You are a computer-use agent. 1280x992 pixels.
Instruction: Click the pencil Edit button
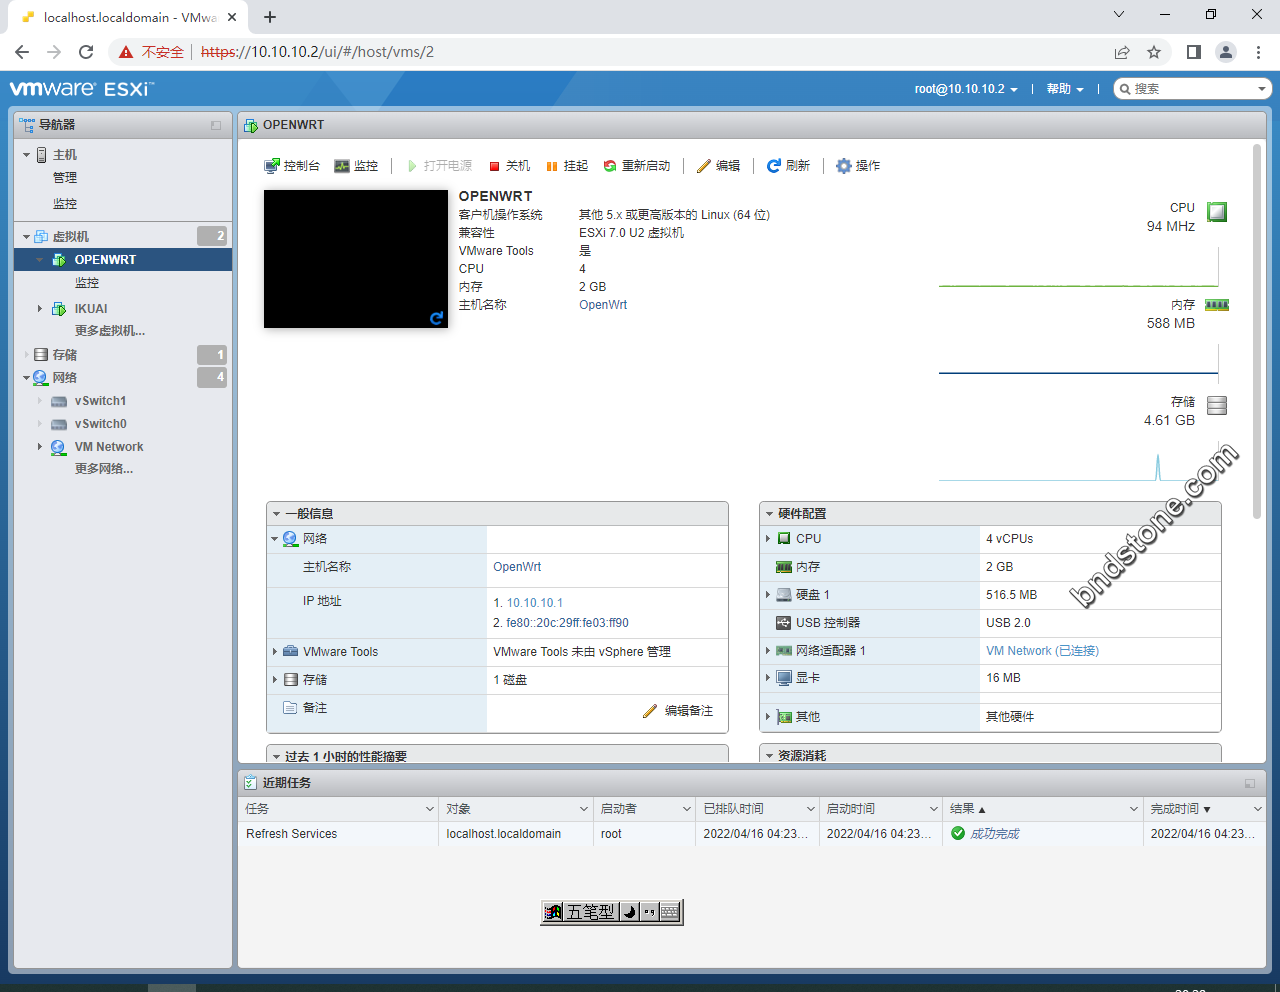[718, 166]
